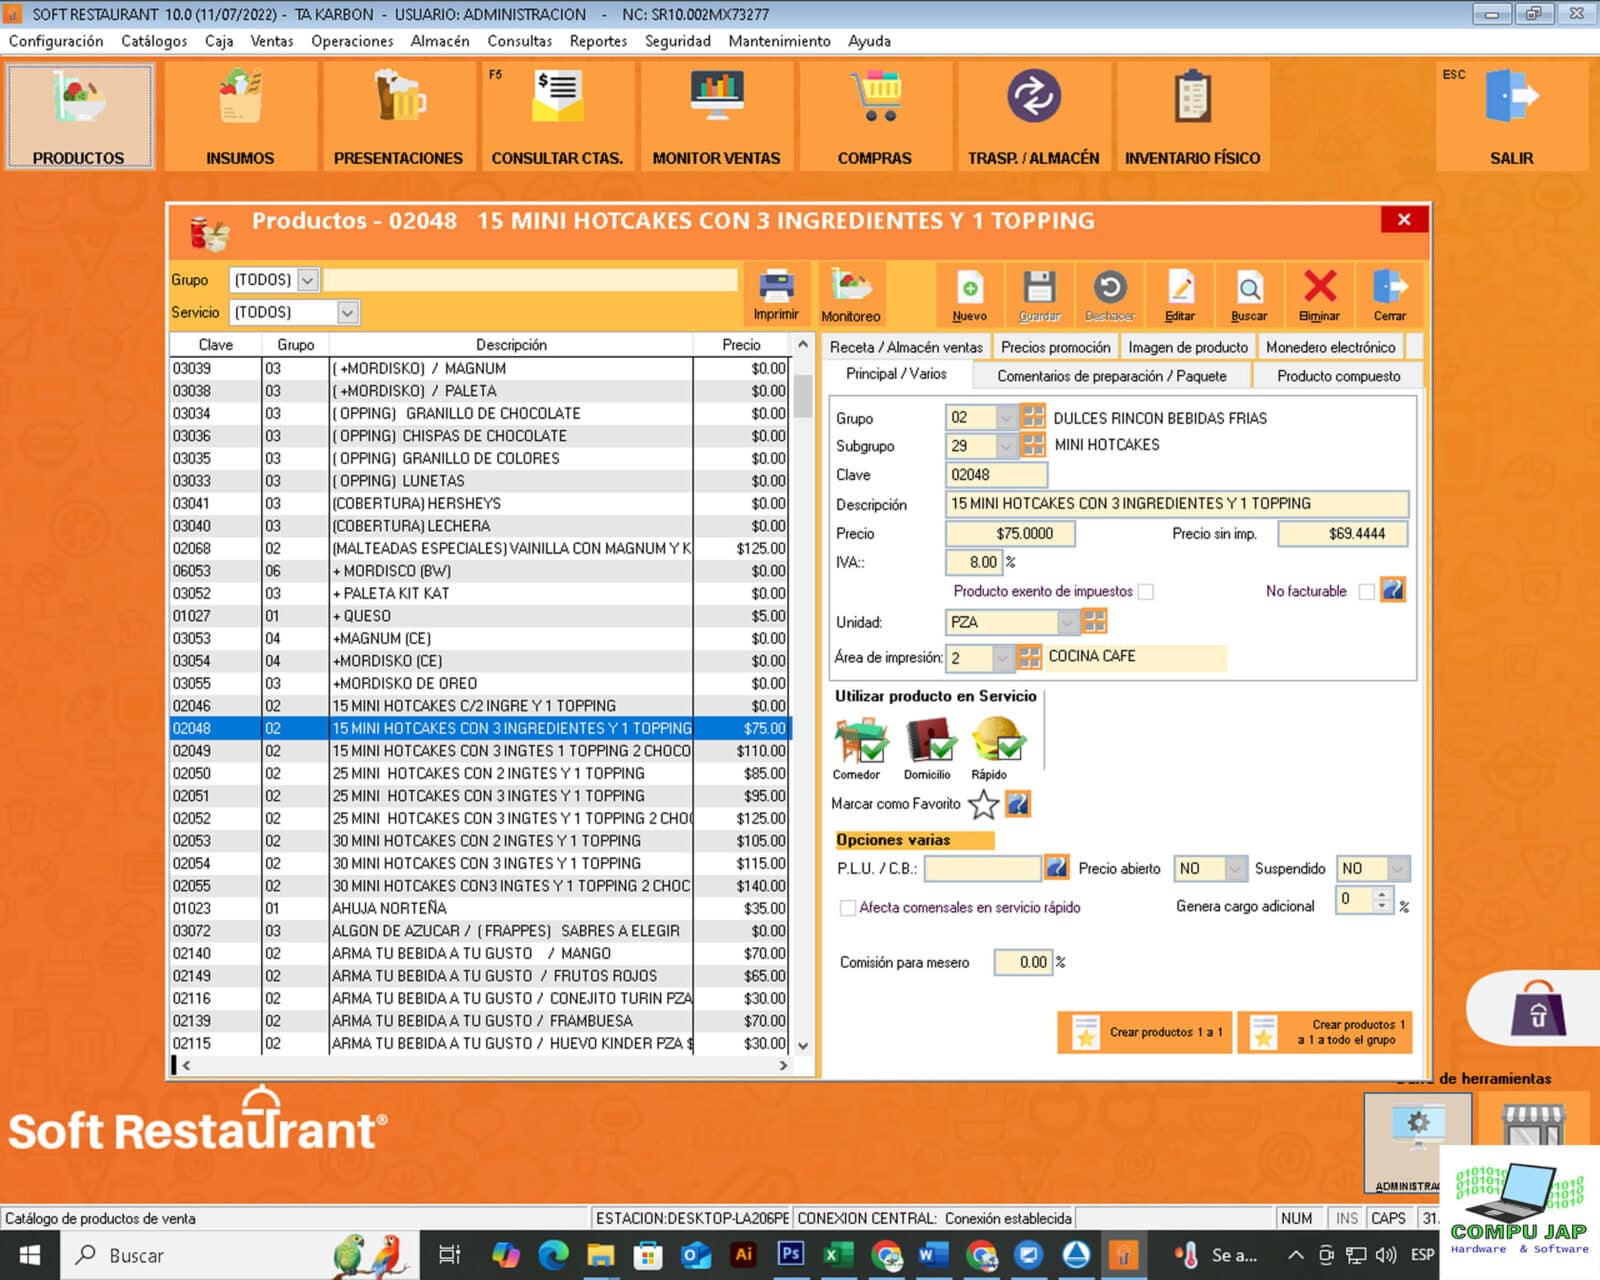This screenshot has height=1280, width=1600.
Task: Open the INSUMOS module
Action: point(240,116)
